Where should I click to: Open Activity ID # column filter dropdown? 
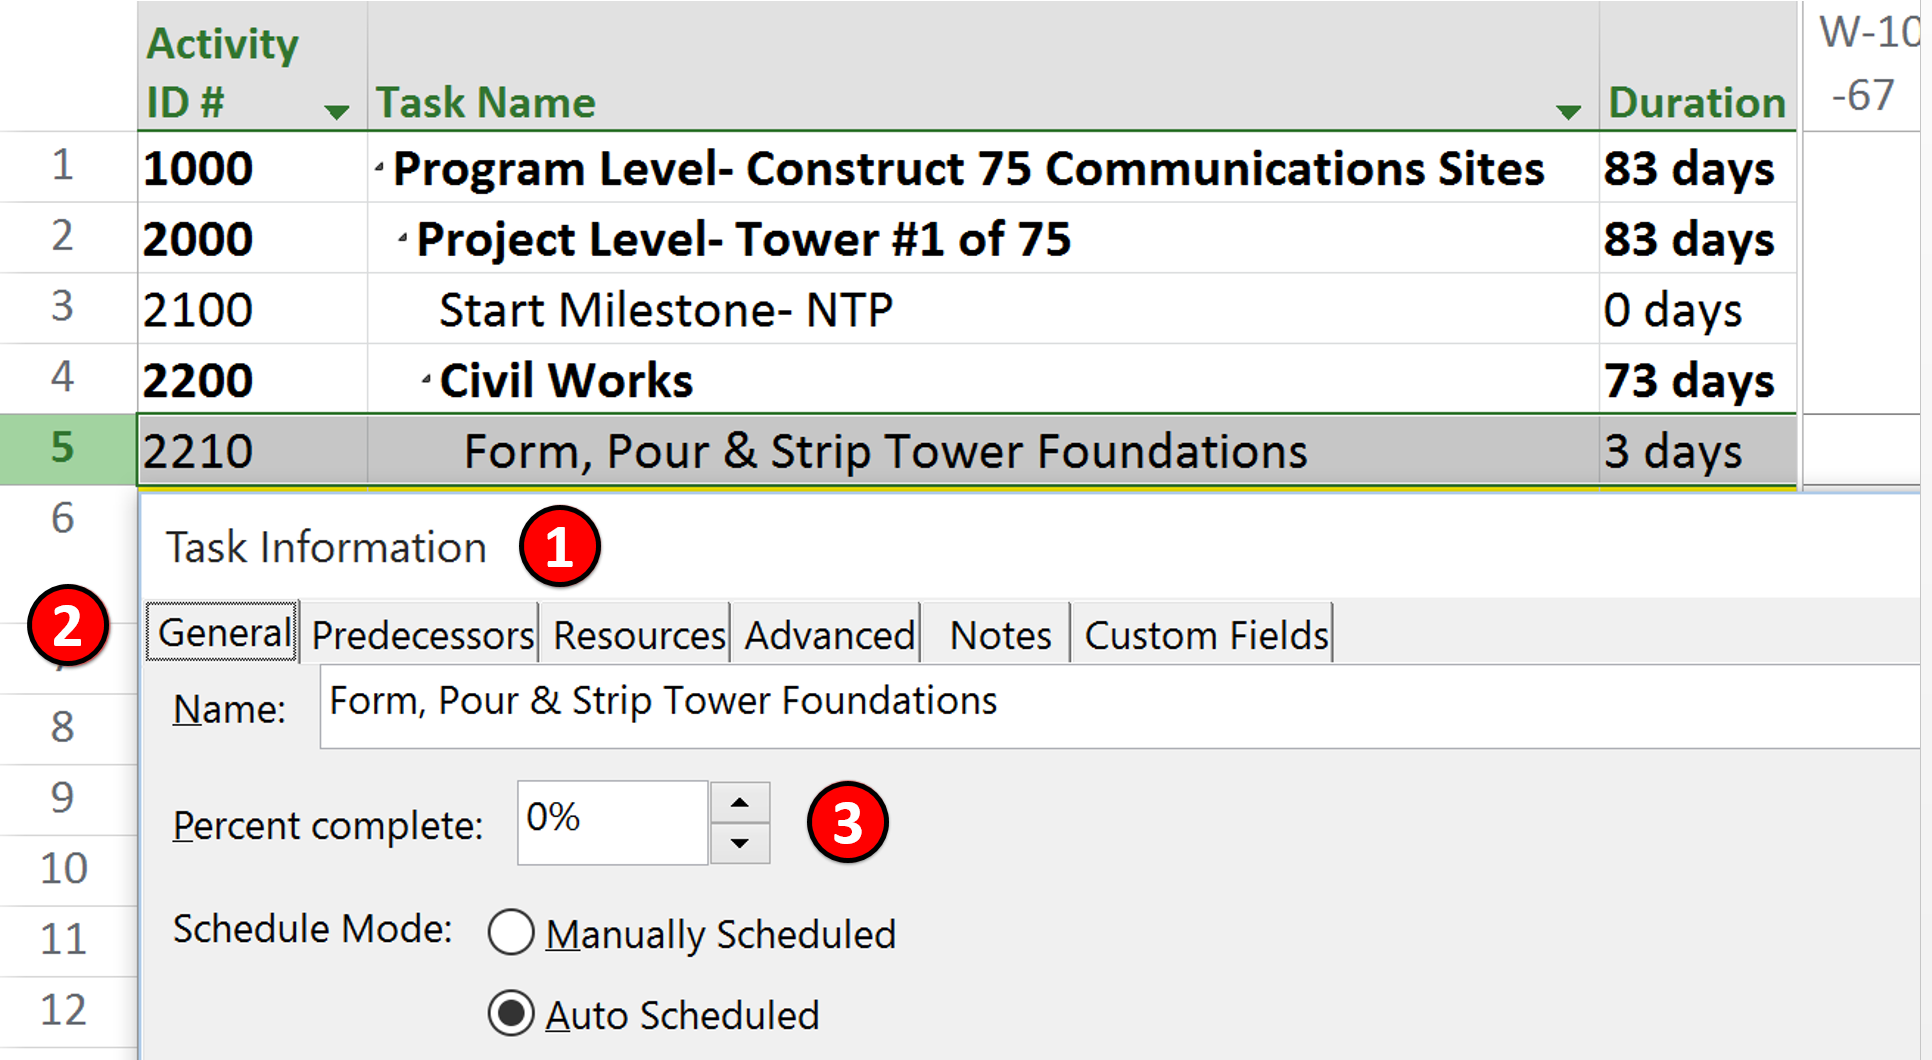(337, 111)
